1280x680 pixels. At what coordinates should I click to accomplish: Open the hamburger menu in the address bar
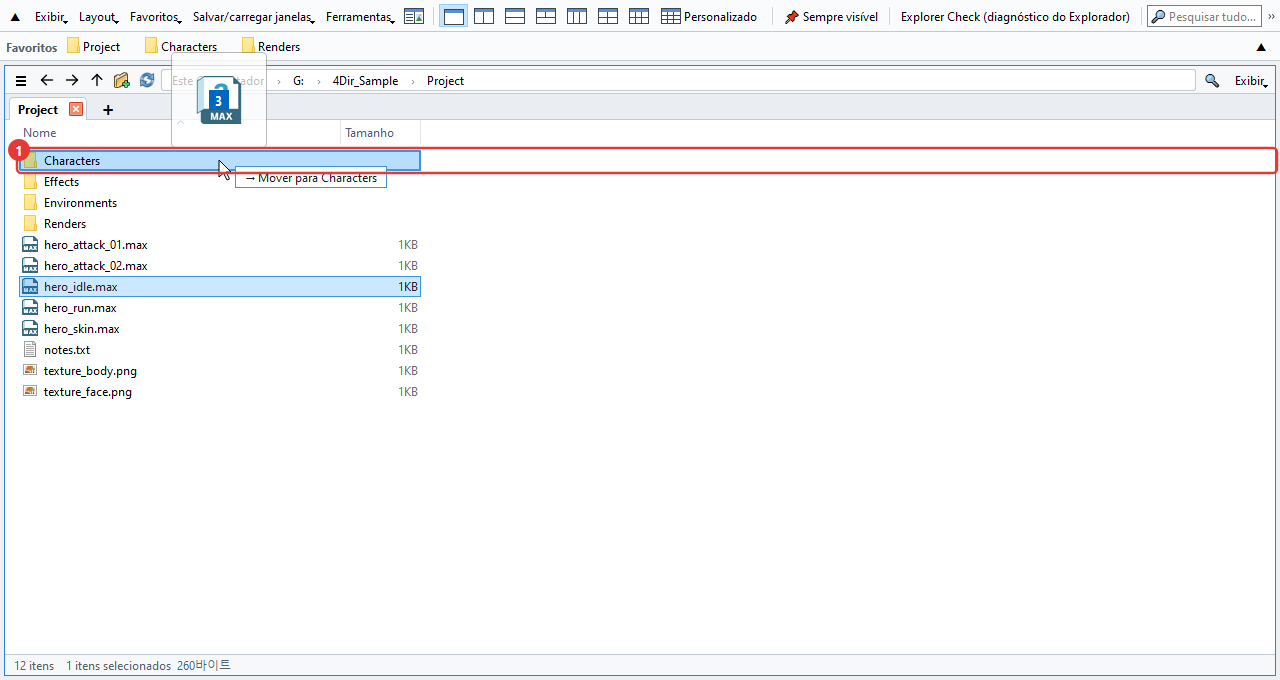coord(21,81)
